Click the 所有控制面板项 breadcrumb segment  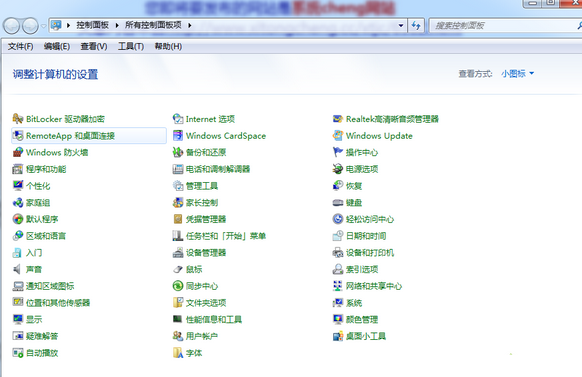pyautogui.click(x=153, y=25)
